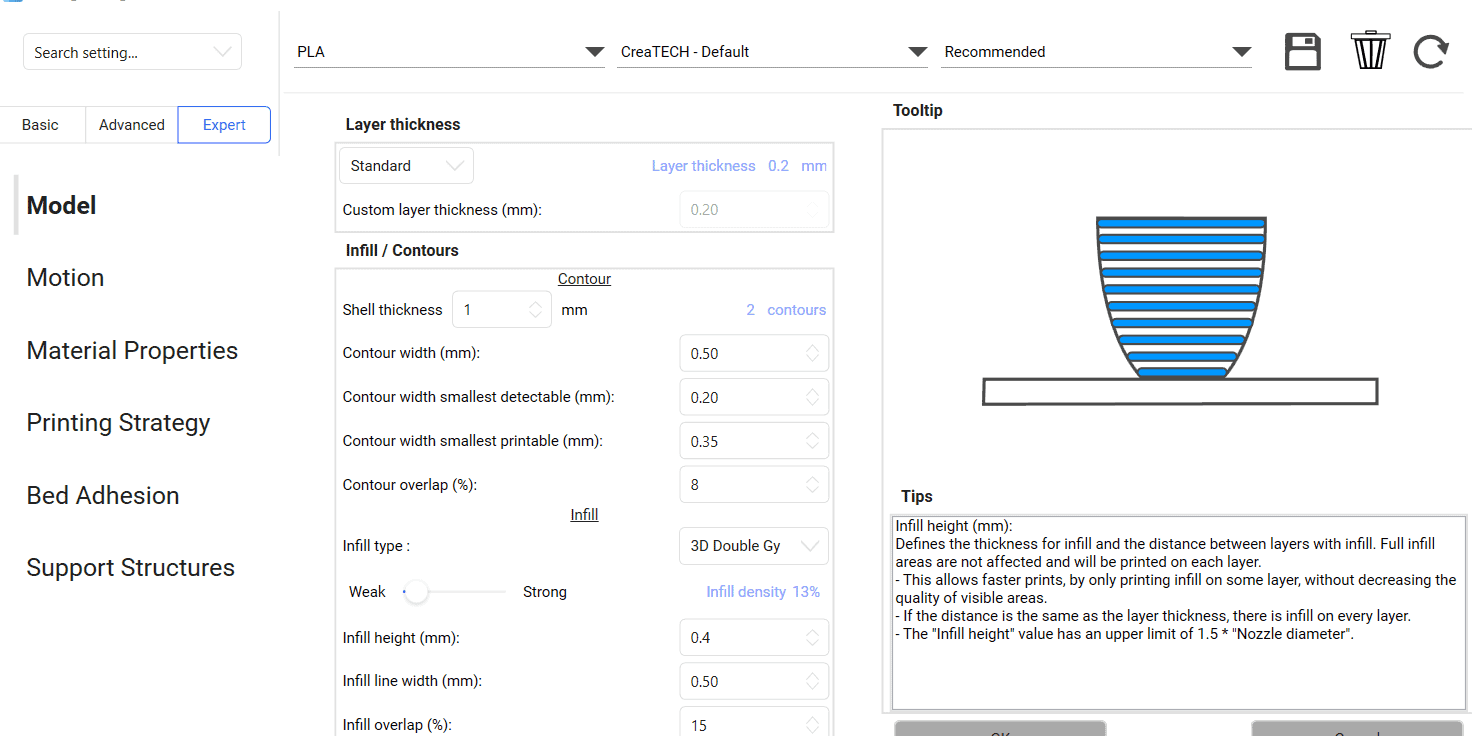1472x736 pixels.
Task: Click the infill density Weak-Strong slider handle
Action: pyautogui.click(x=416, y=592)
